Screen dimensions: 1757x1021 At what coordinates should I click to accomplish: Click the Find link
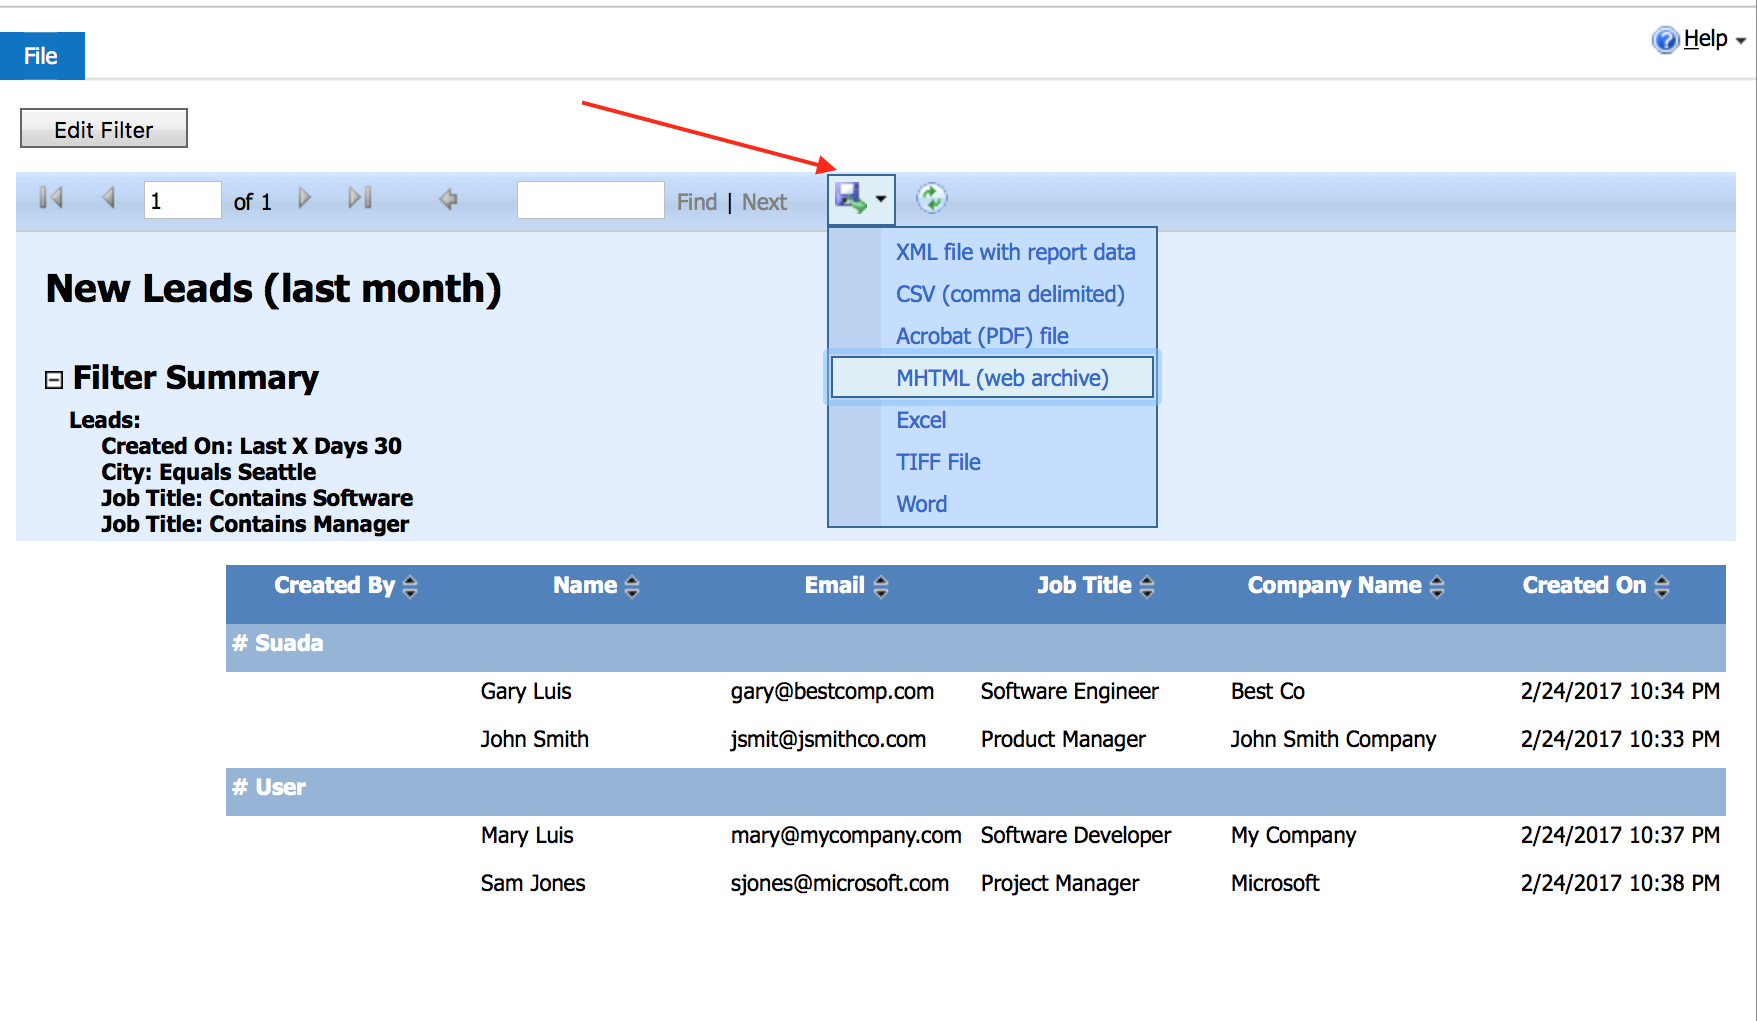point(697,202)
